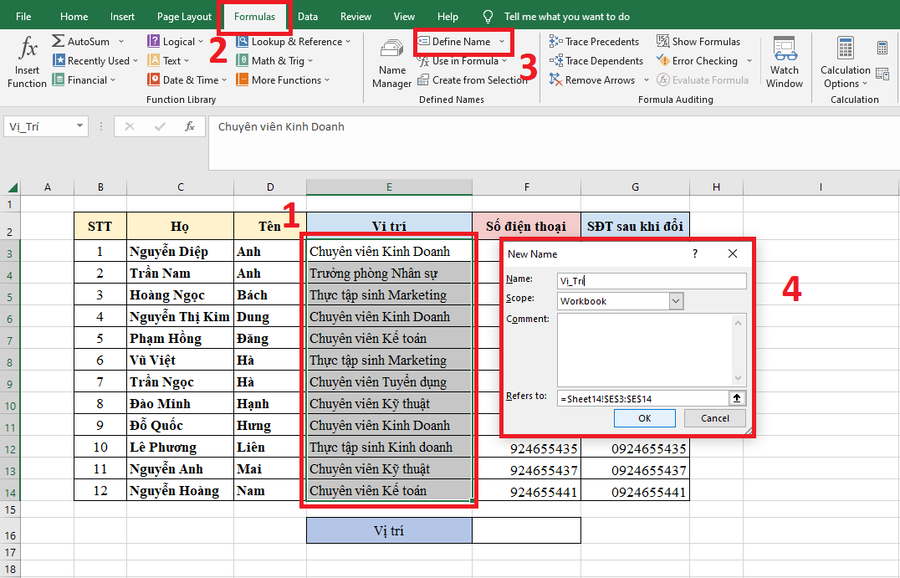The width and height of the screenshot is (900, 578).
Task: Open the Scope dropdown in New Name
Action: tap(676, 301)
